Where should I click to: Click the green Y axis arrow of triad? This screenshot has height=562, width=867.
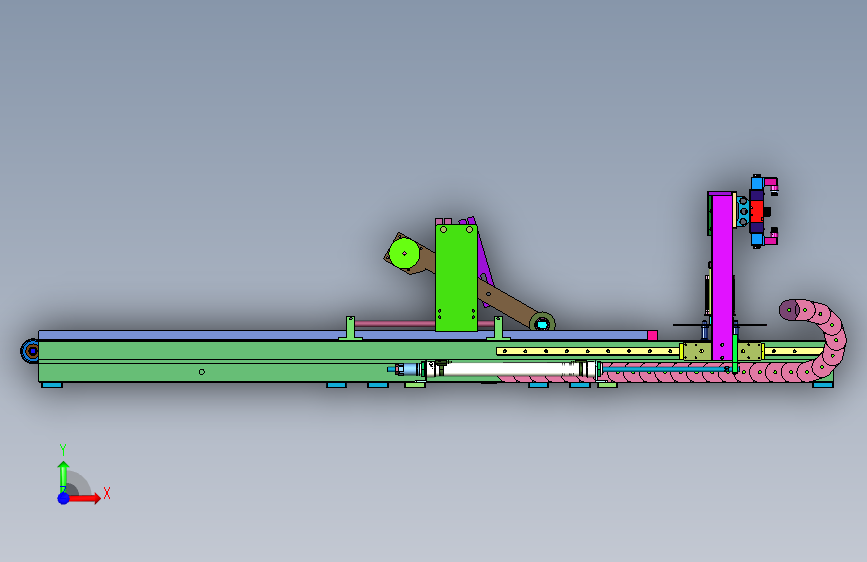pos(63,476)
